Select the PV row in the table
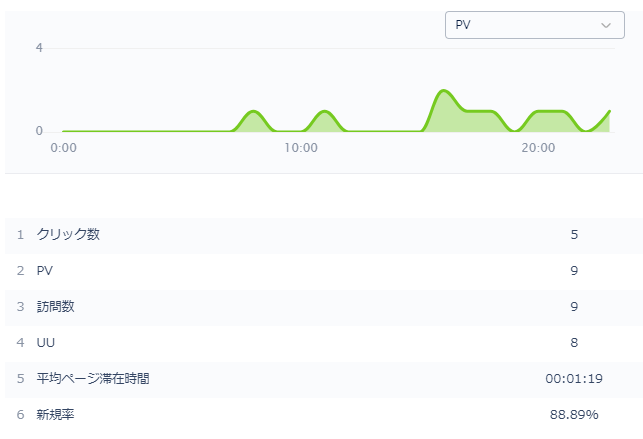643x439 pixels. [x=322, y=271]
